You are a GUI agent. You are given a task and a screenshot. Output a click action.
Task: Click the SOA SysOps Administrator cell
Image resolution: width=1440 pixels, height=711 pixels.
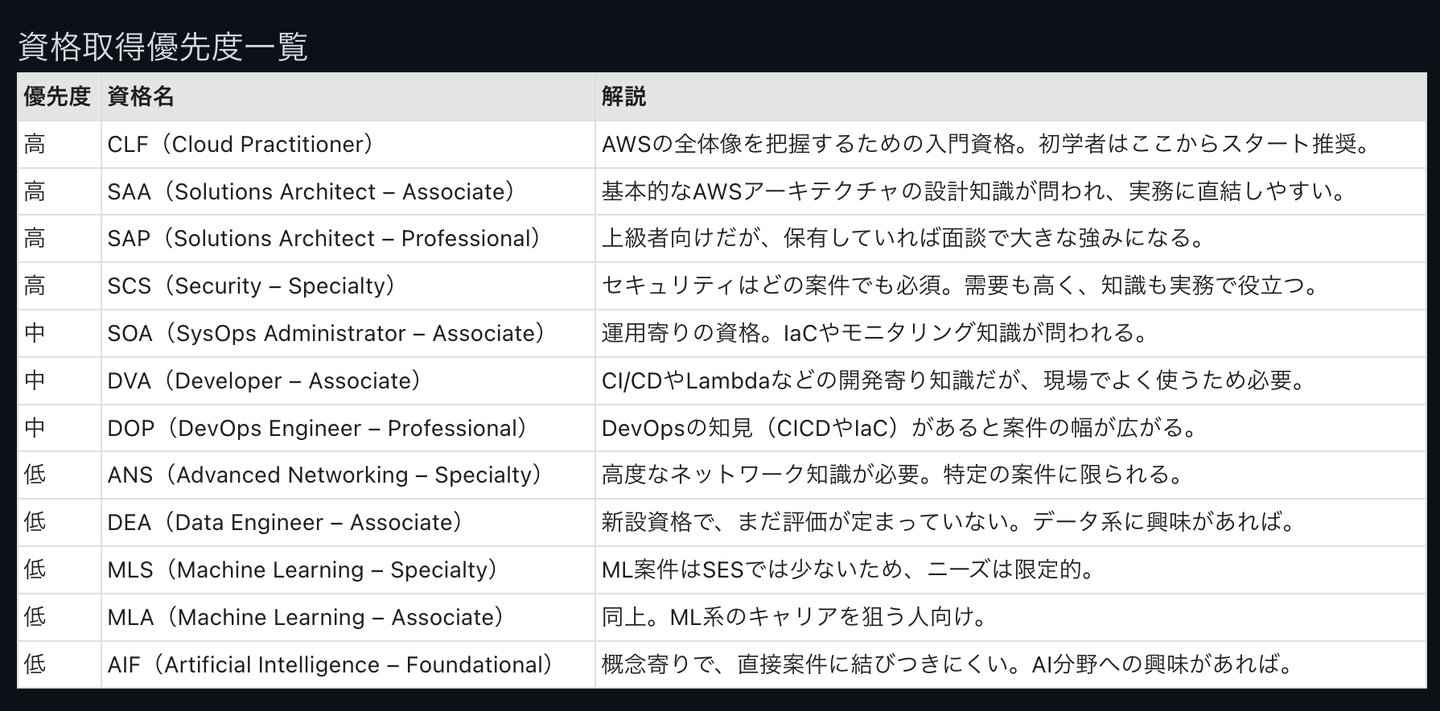[x=326, y=333]
